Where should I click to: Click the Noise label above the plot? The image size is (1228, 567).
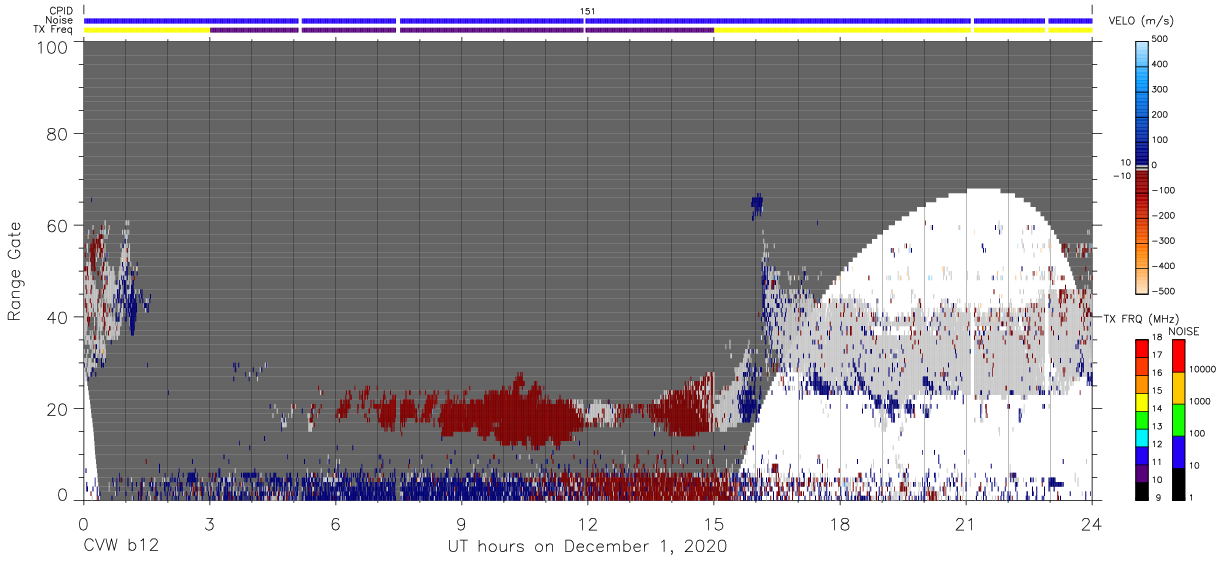tap(61, 20)
